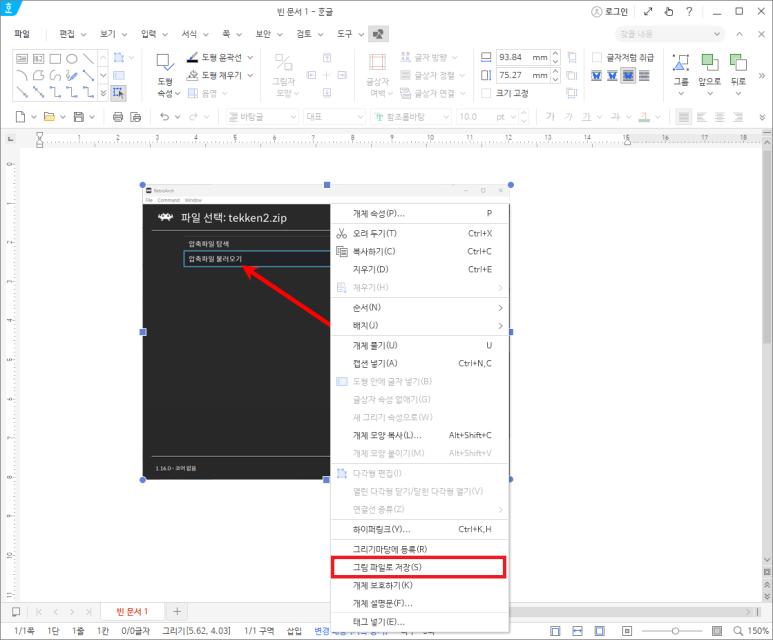This screenshot has height=640, width=773.
Task: Enable the 크기 고정 checkbox
Action: 486,93
